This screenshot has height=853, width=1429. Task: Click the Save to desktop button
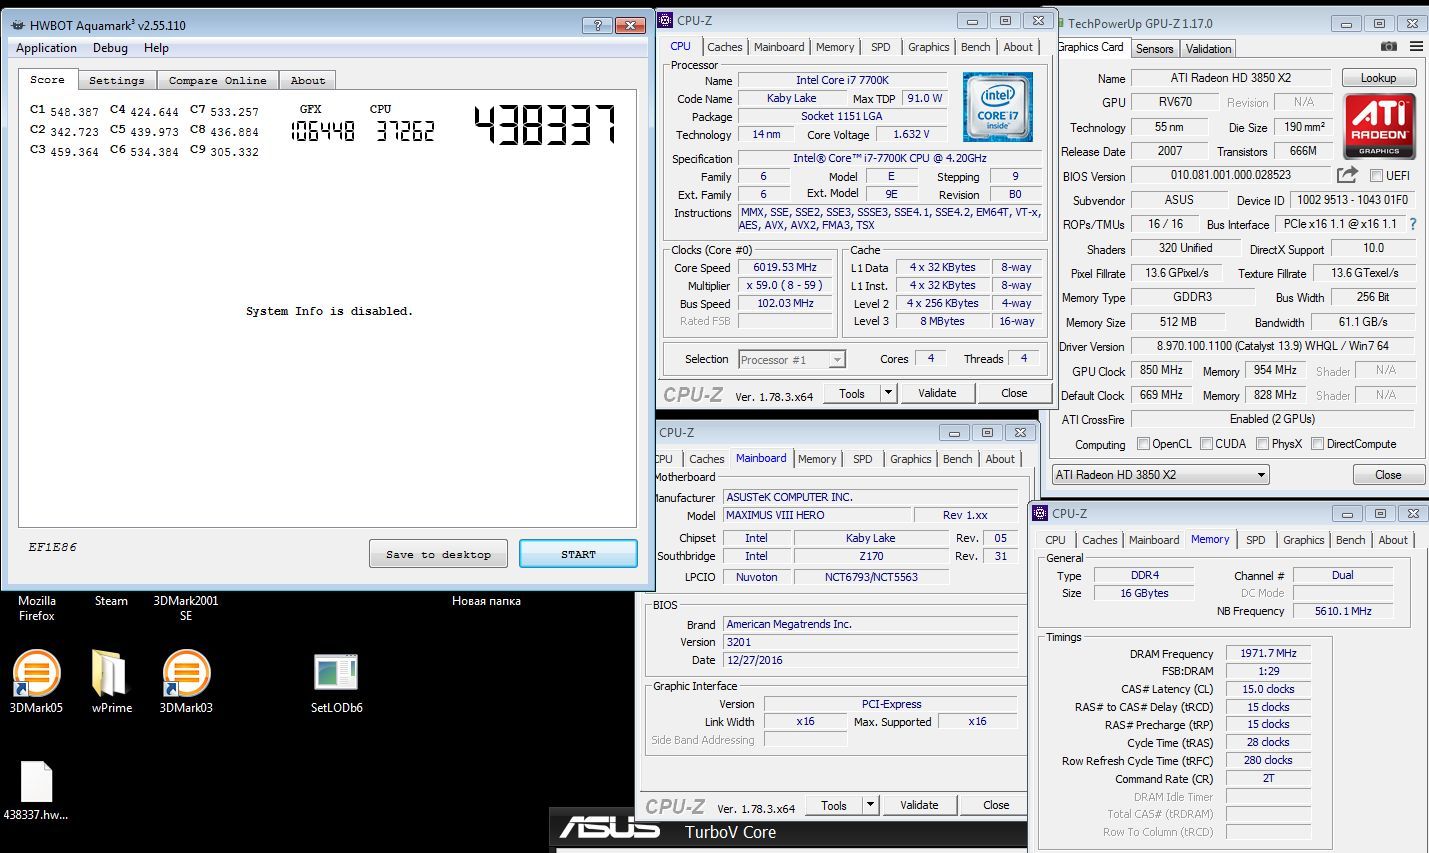coord(438,554)
